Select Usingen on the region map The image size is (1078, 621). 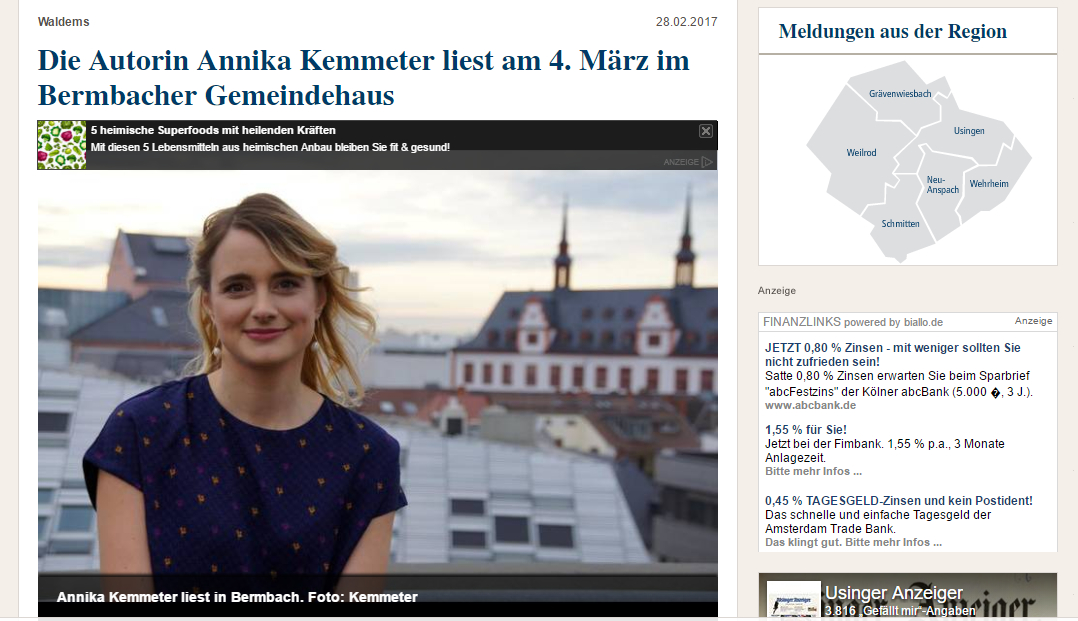[x=969, y=131]
